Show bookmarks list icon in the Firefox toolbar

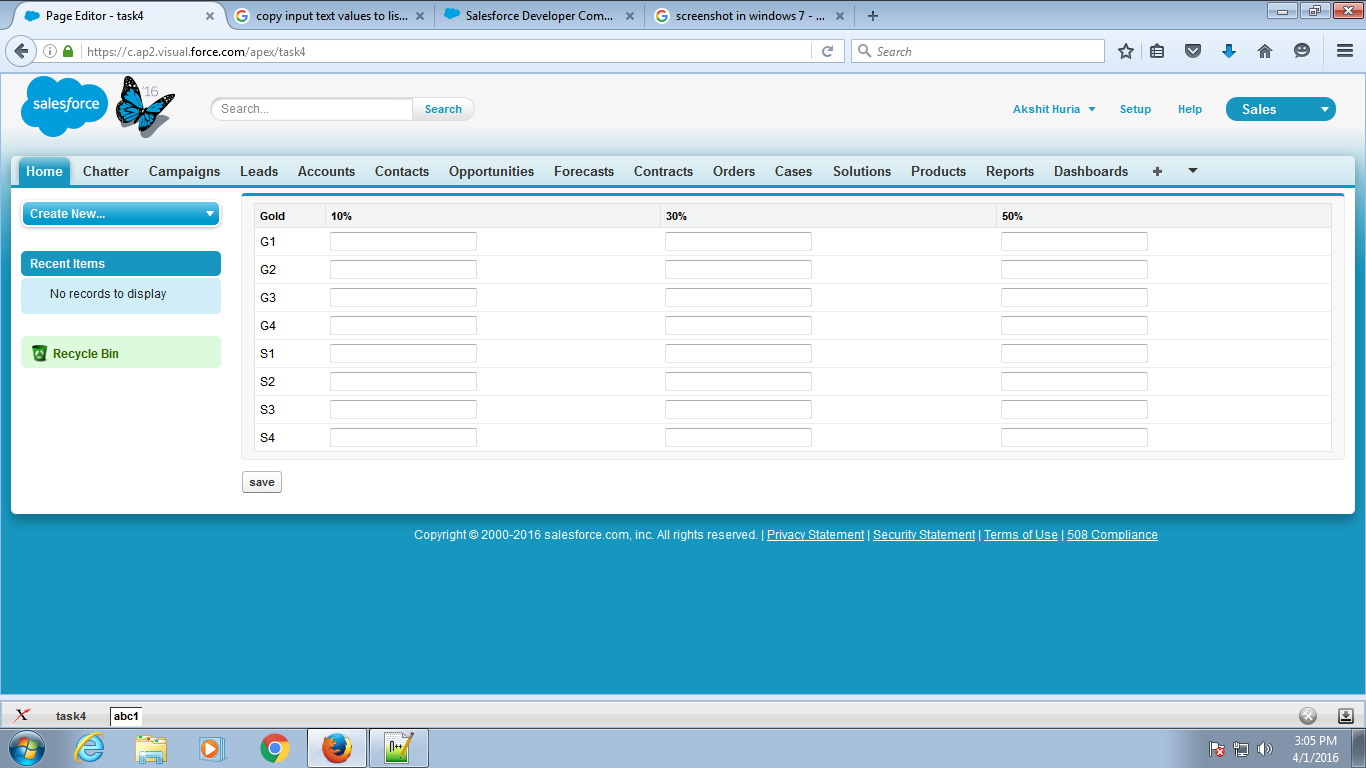[1157, 51]
